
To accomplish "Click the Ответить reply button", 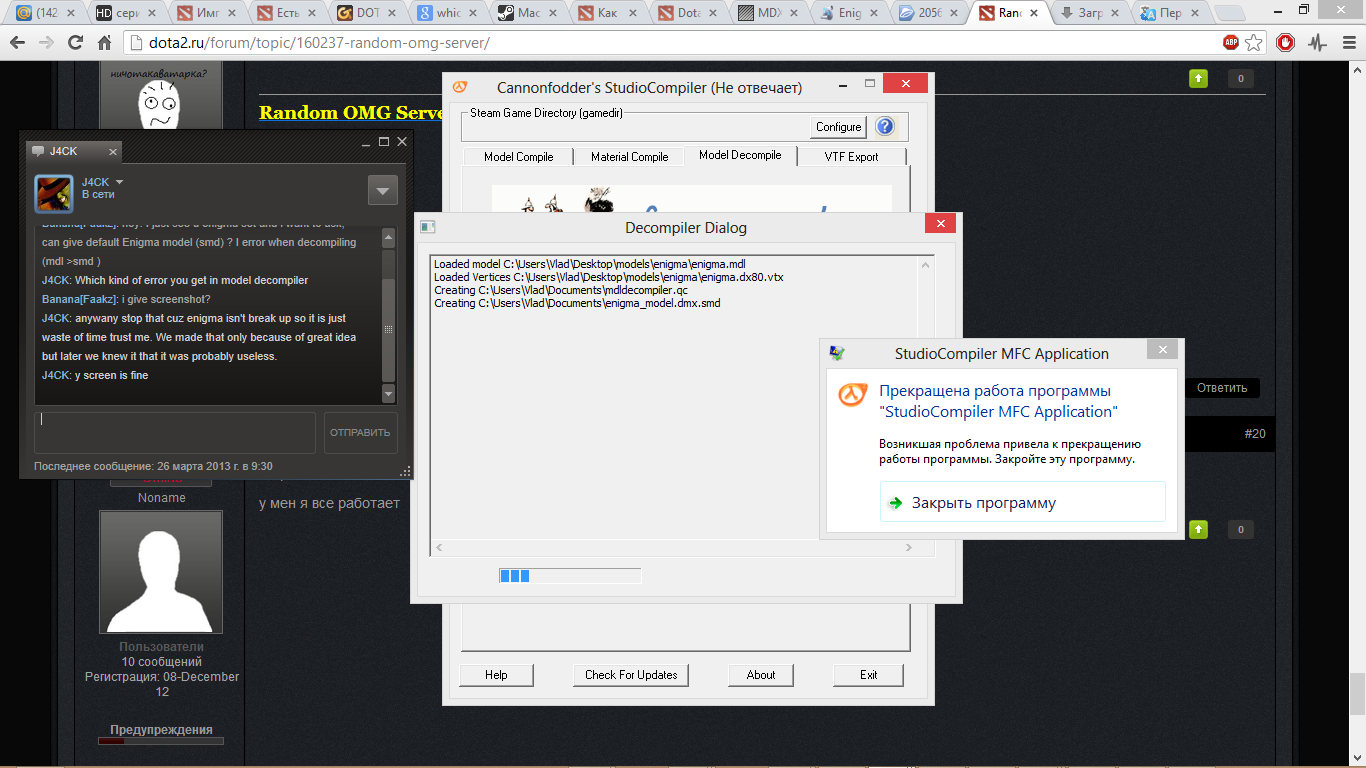I will [1222, 388].
